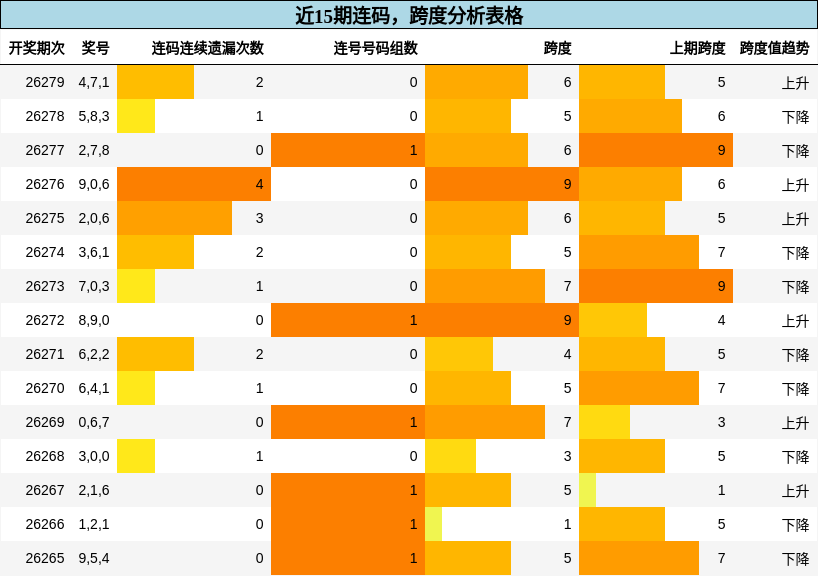Screen dimensions: 818x576
Task: Click the 跨度 column header
Action: pos(557,48)
